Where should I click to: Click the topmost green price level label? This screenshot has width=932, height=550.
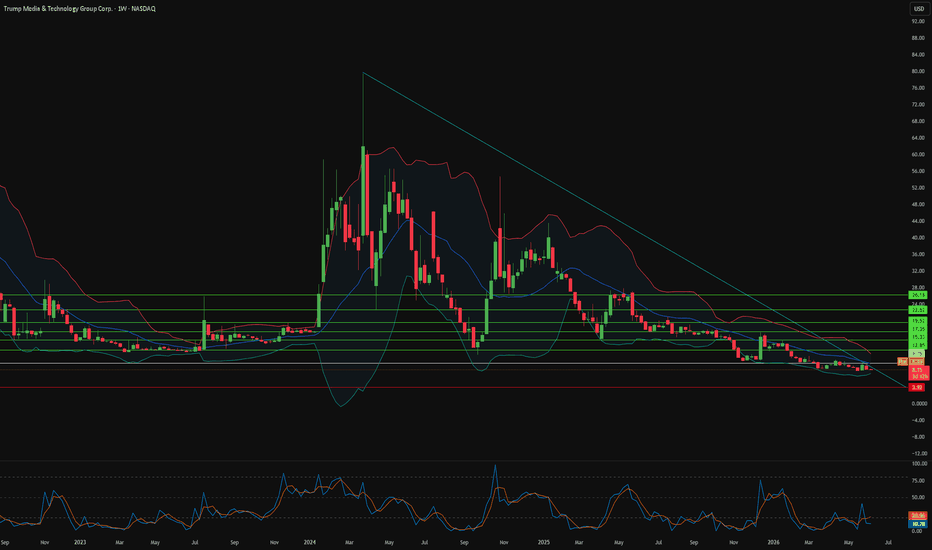(x=918, y=295)
